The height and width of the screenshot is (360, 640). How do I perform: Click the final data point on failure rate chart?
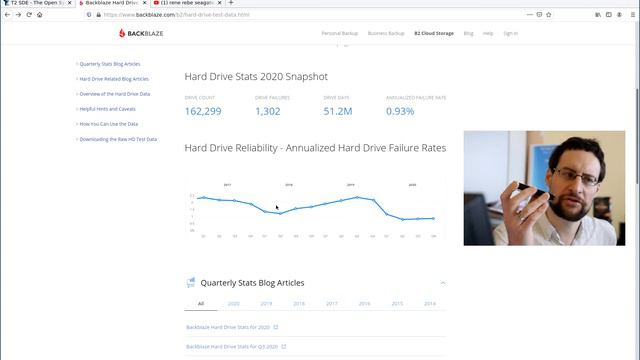pyautogui.click(x=433, y=219)
